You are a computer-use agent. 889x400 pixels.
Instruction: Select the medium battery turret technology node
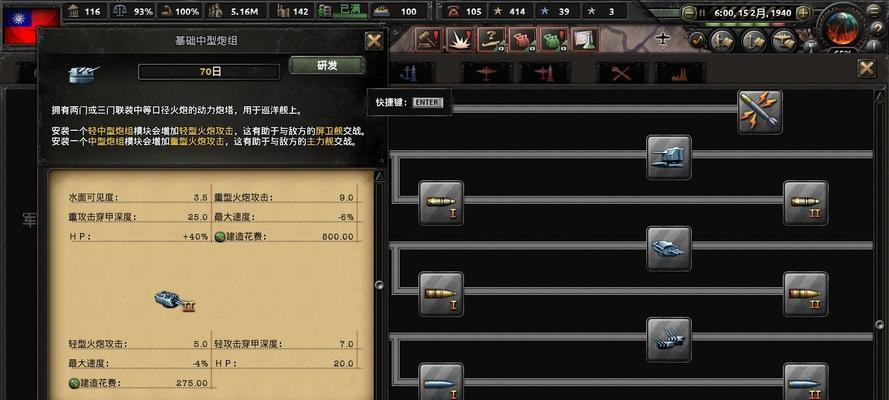[669, 249]
